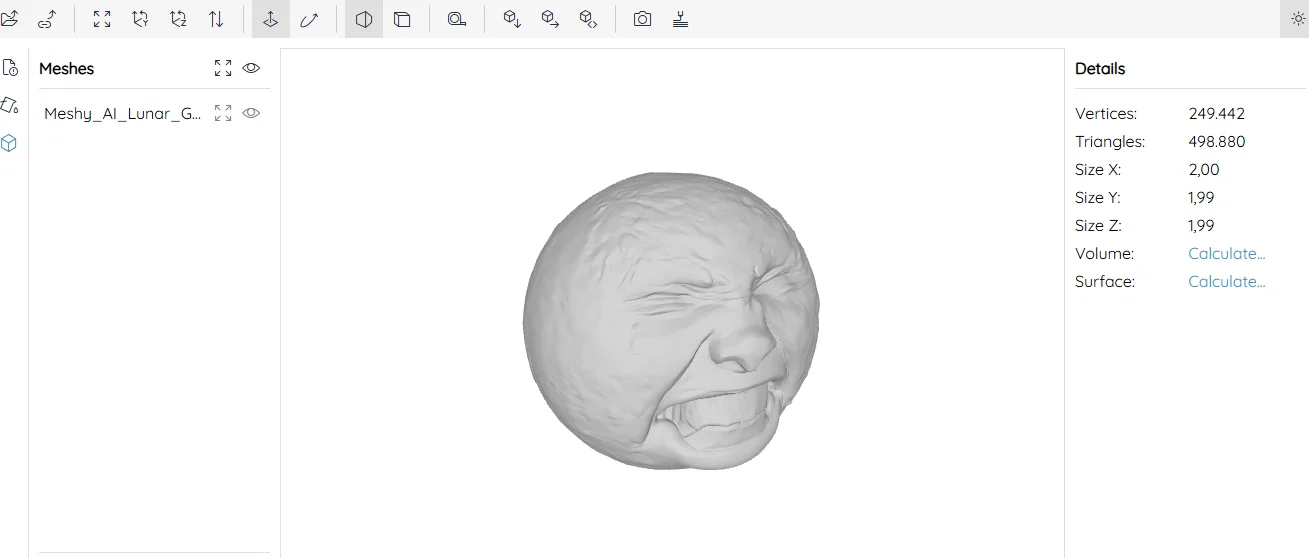This screenshot has height=558, width=1309.
Task: Open the Measure tool
Action: pos(457,19)
